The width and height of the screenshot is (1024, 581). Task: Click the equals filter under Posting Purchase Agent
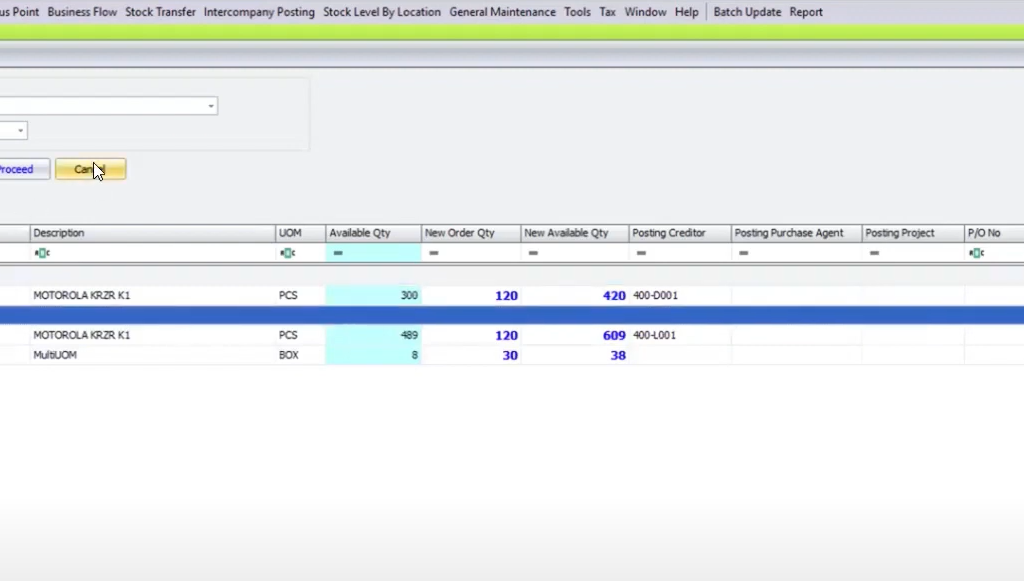[743, 253]
